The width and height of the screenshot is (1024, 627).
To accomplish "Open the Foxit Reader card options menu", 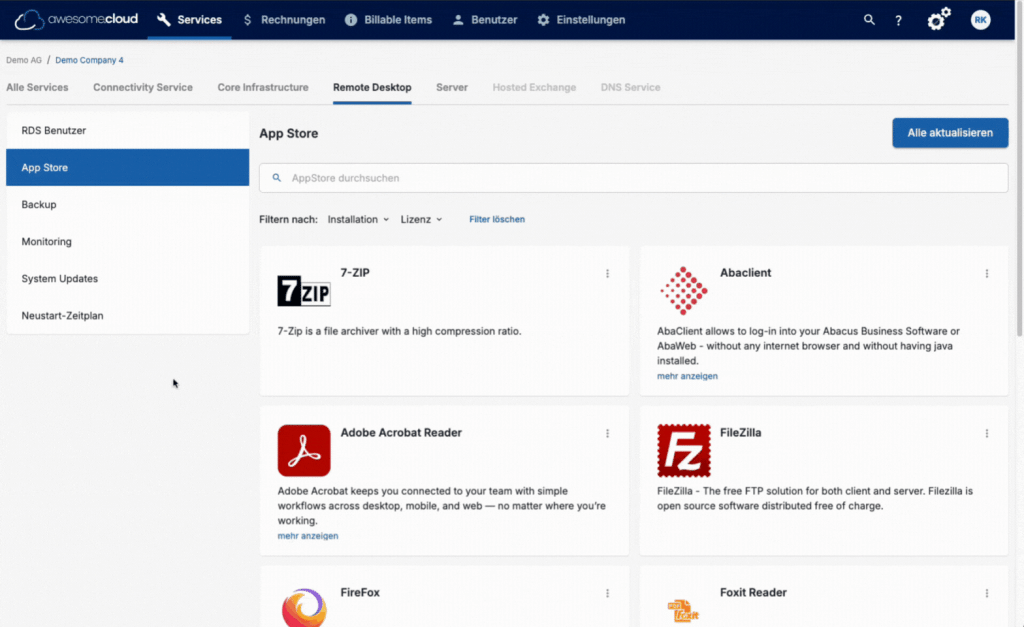I will 987,593.
